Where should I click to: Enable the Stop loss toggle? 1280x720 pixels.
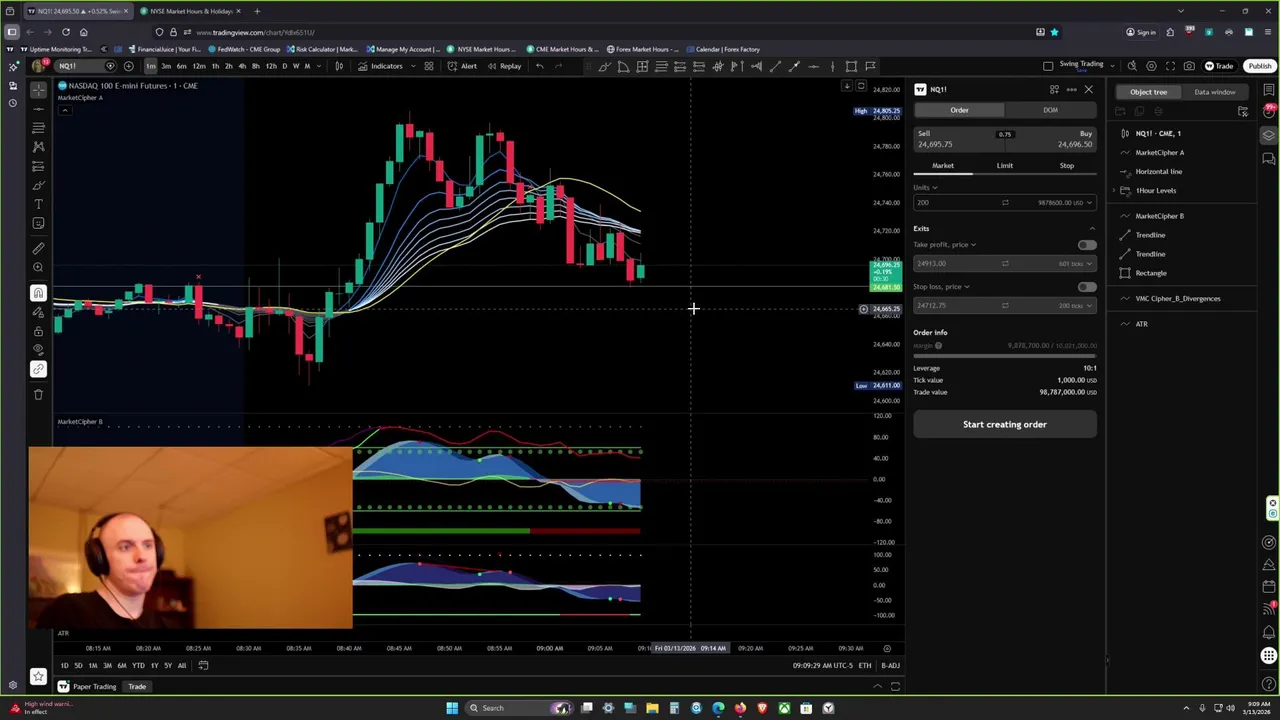coord(1086,287)
